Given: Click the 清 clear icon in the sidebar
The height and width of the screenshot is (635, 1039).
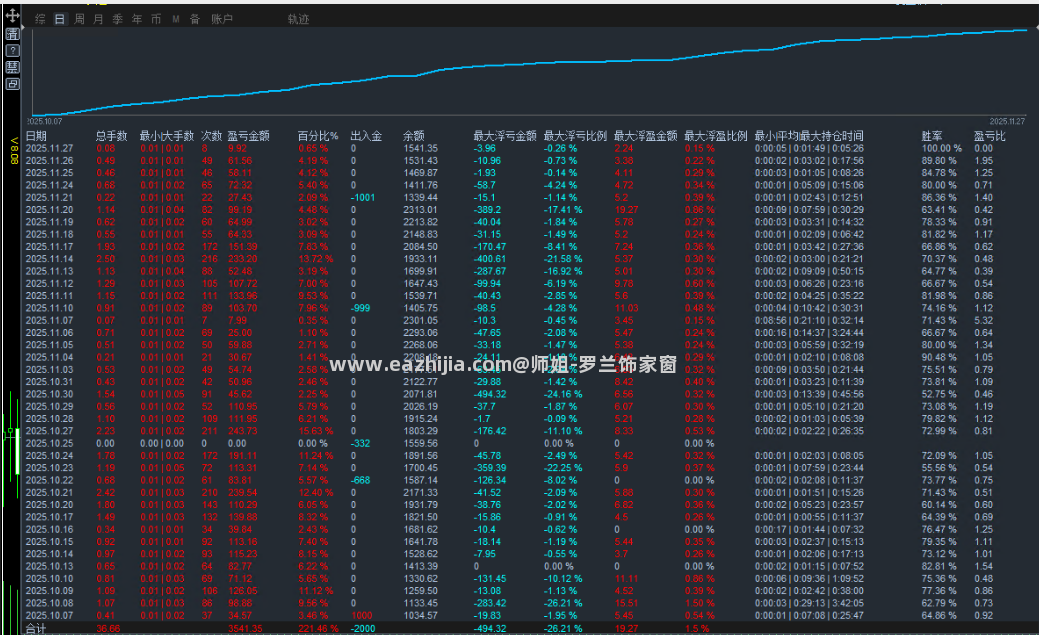Looking at the screenshot, I should [x=13, y=34].
